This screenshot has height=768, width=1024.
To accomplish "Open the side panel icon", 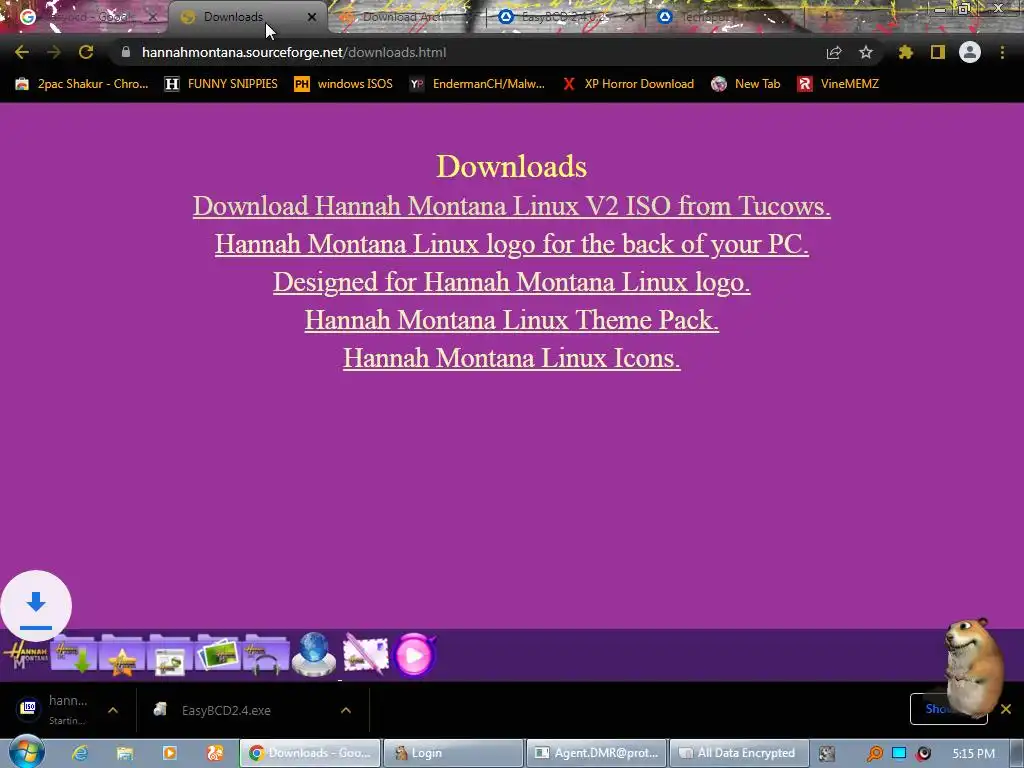I will 938,52.
